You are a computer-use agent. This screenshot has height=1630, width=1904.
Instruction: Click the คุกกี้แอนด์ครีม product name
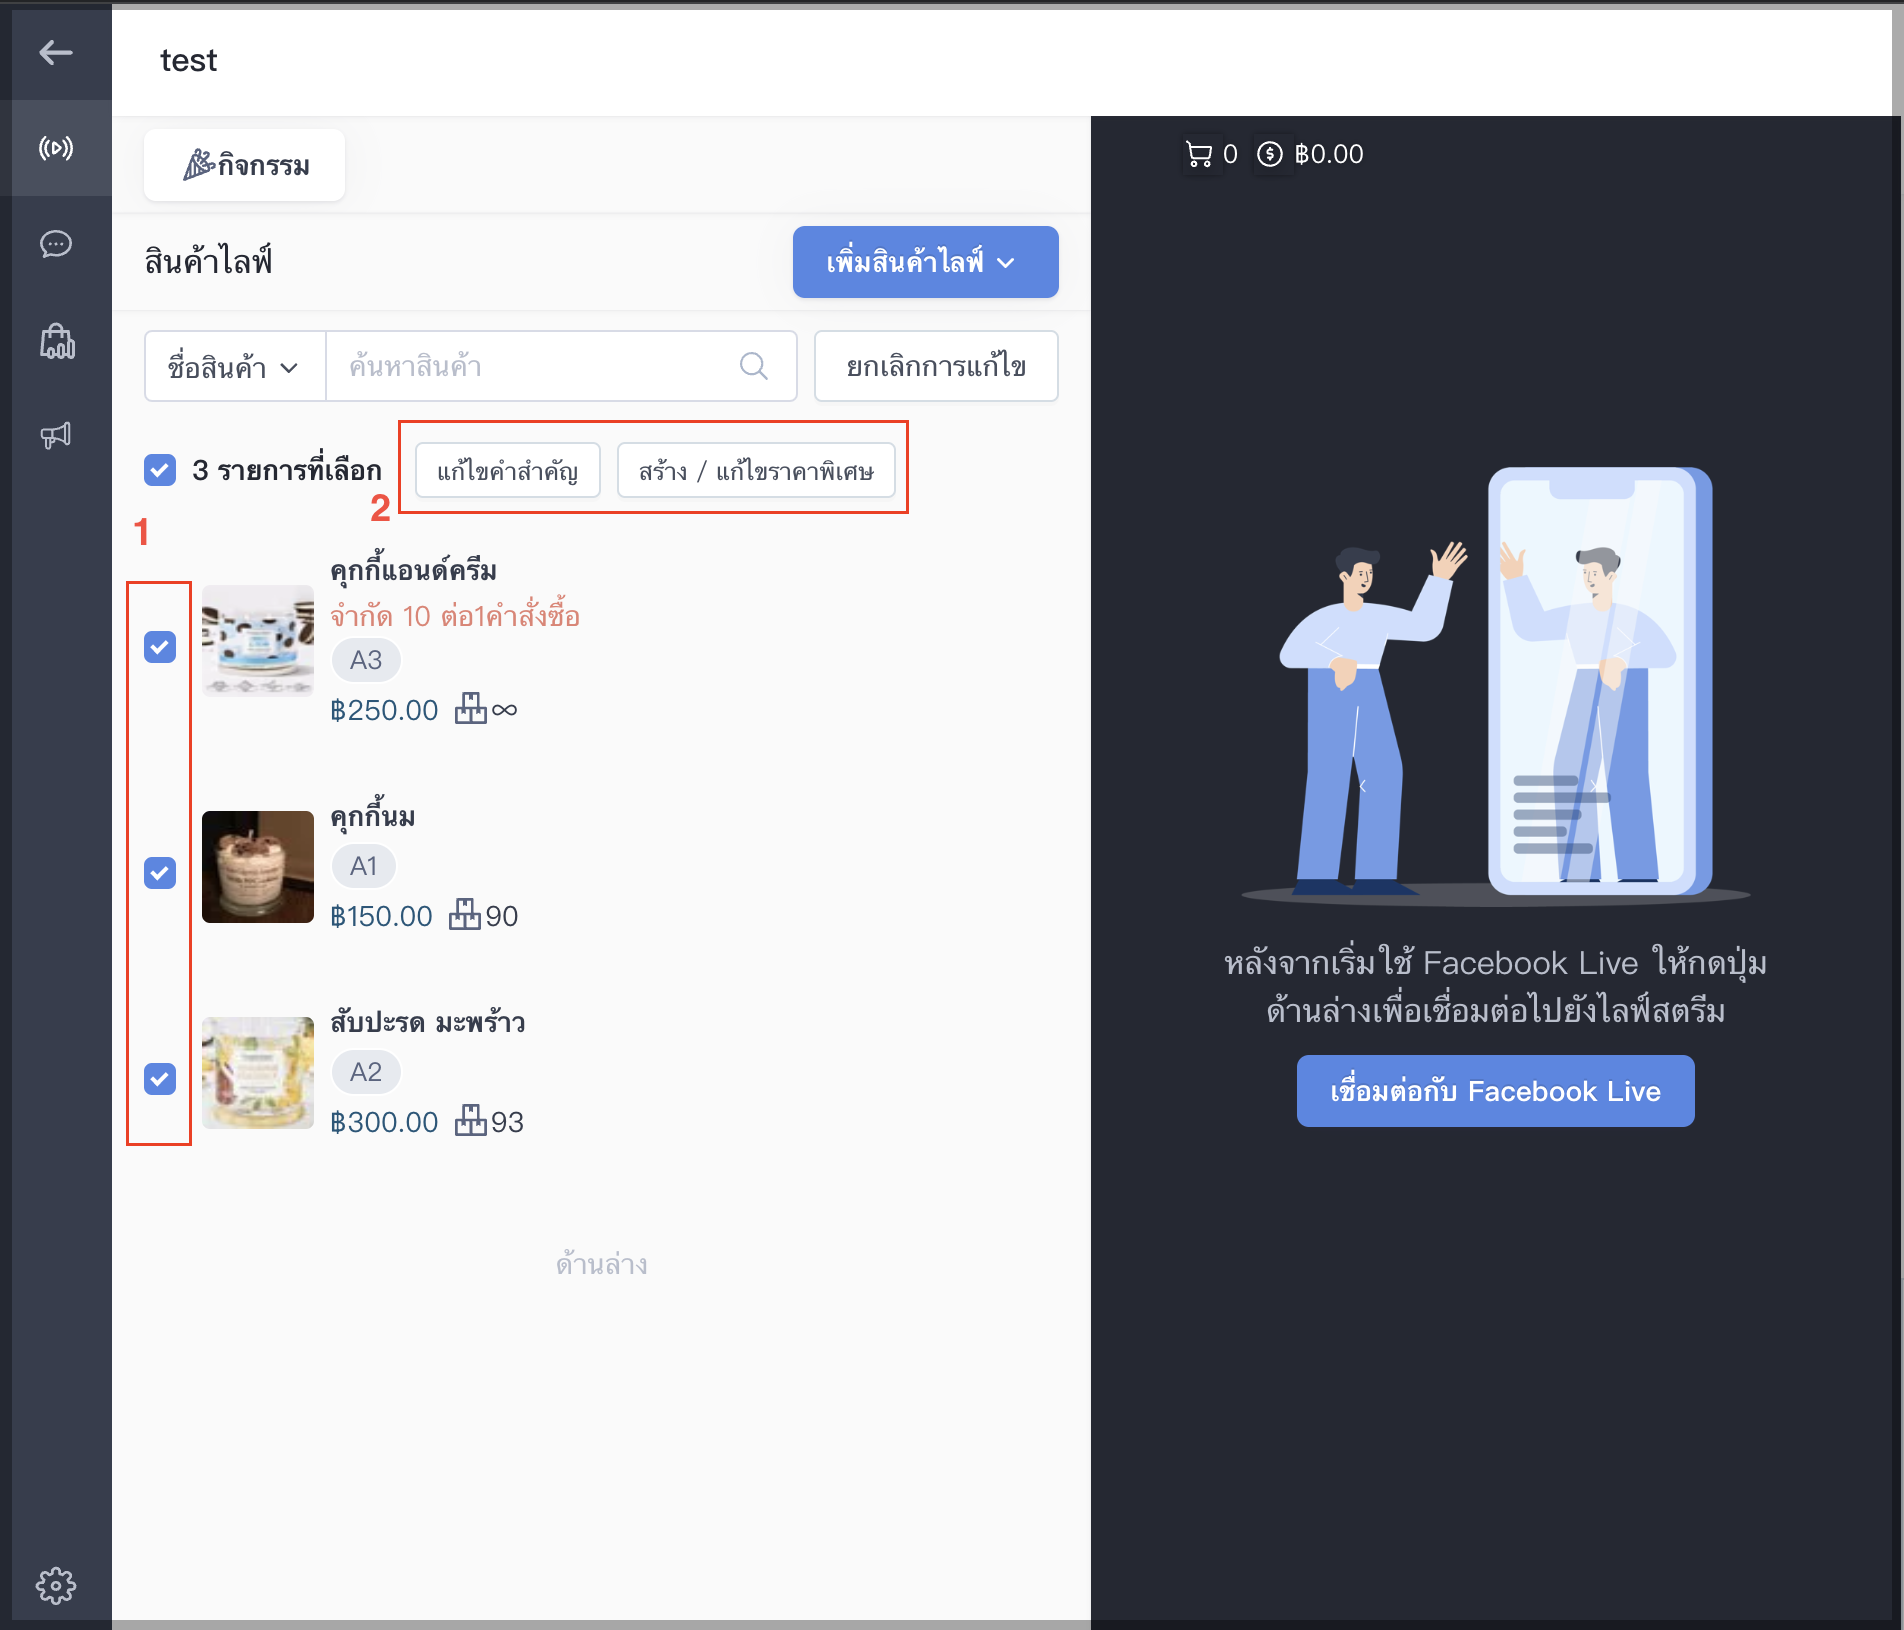pyautogui.click(x=414, y=571)
